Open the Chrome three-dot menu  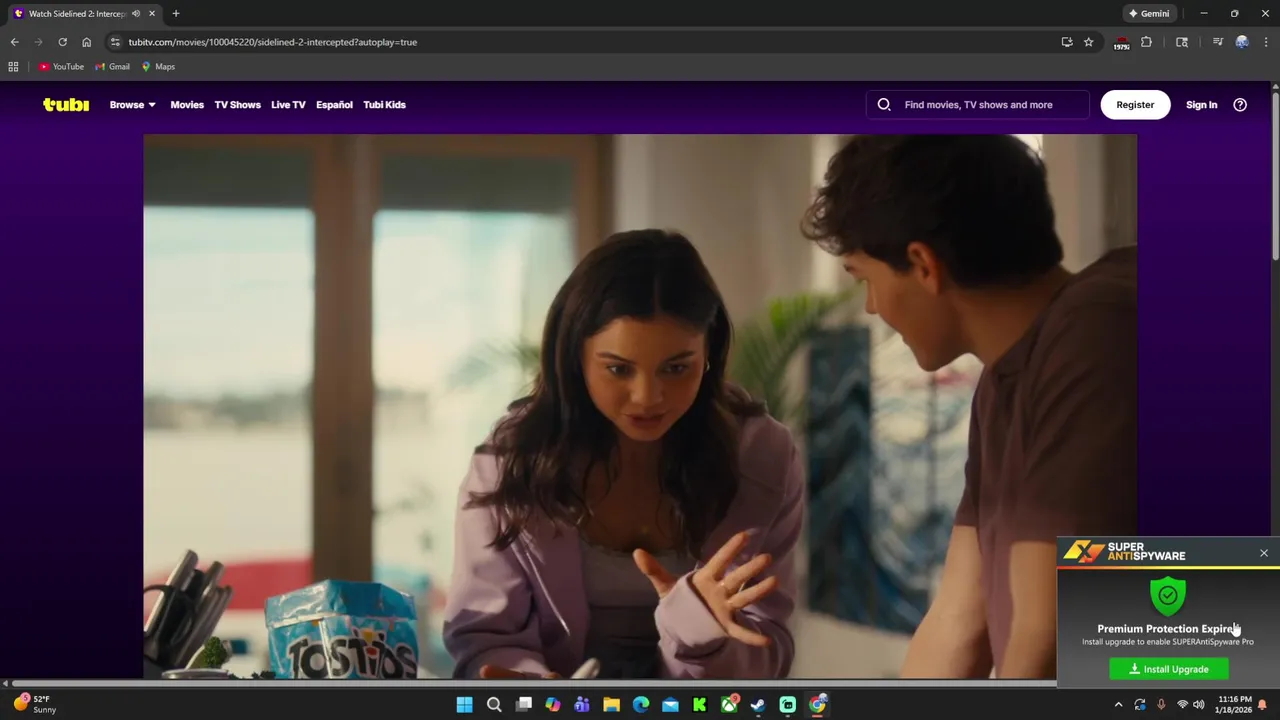[1266, 42]
